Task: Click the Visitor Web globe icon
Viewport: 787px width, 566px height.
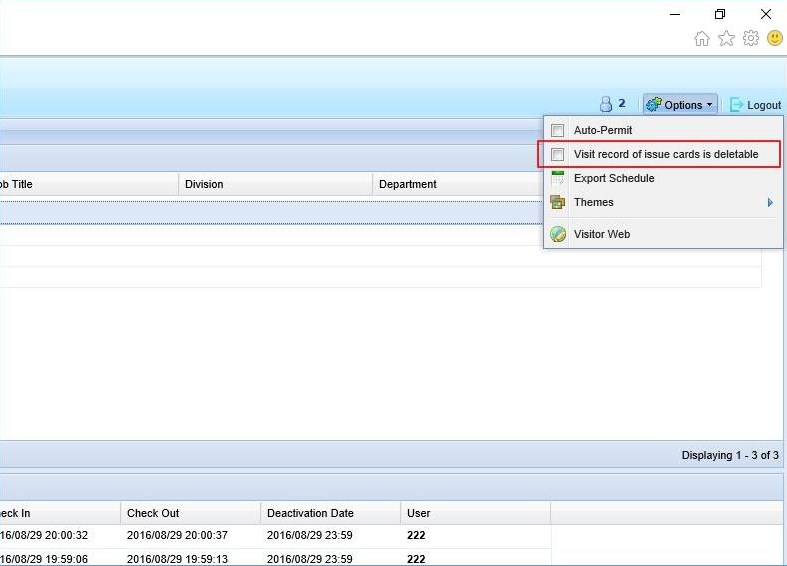Action: pyautogui.click(x=558, y=234)
